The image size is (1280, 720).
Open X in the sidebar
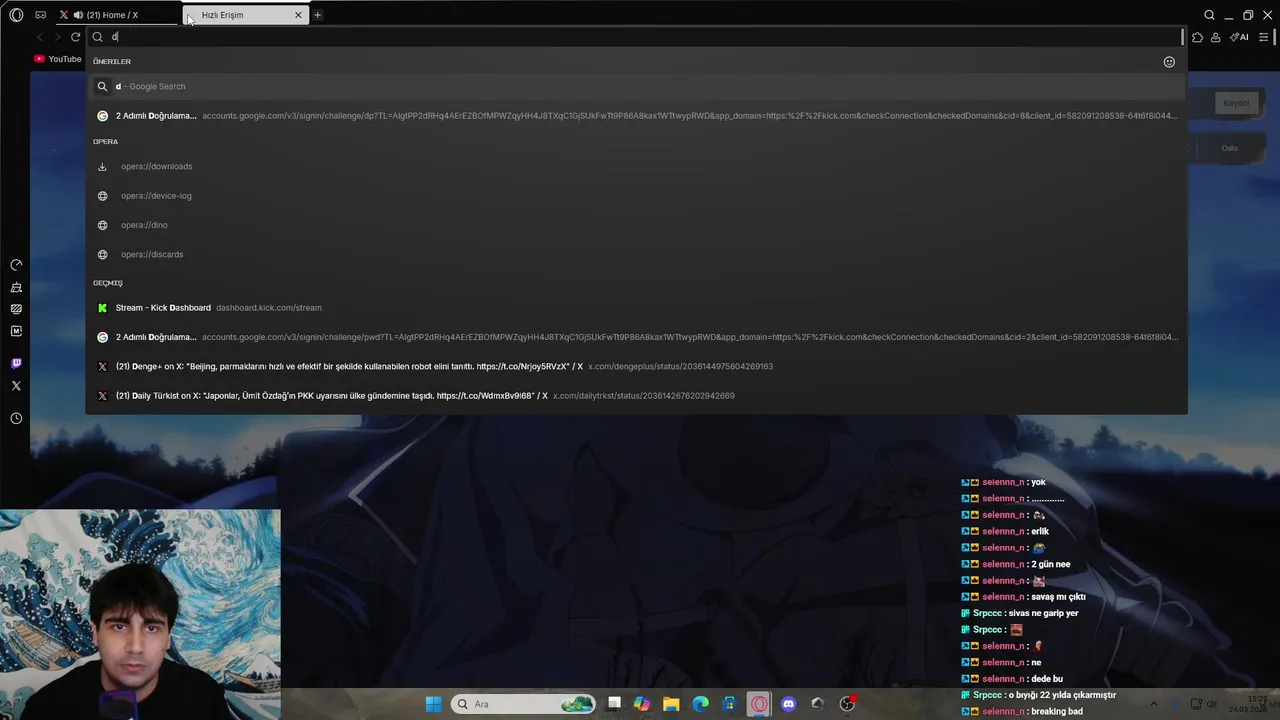point(16,386)
